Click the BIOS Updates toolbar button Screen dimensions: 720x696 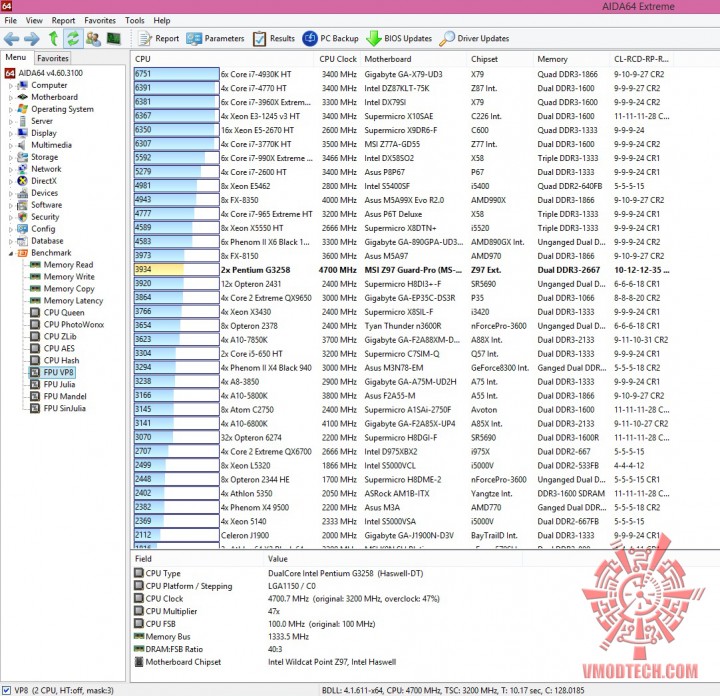[399, 39]
